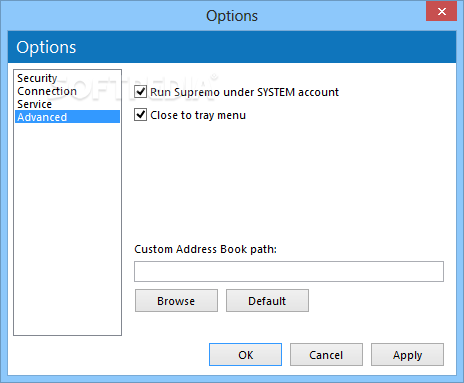This screenshot has height=383, width=464.
Task: Select the Security category in the list
Action: [x=37, y=78]
